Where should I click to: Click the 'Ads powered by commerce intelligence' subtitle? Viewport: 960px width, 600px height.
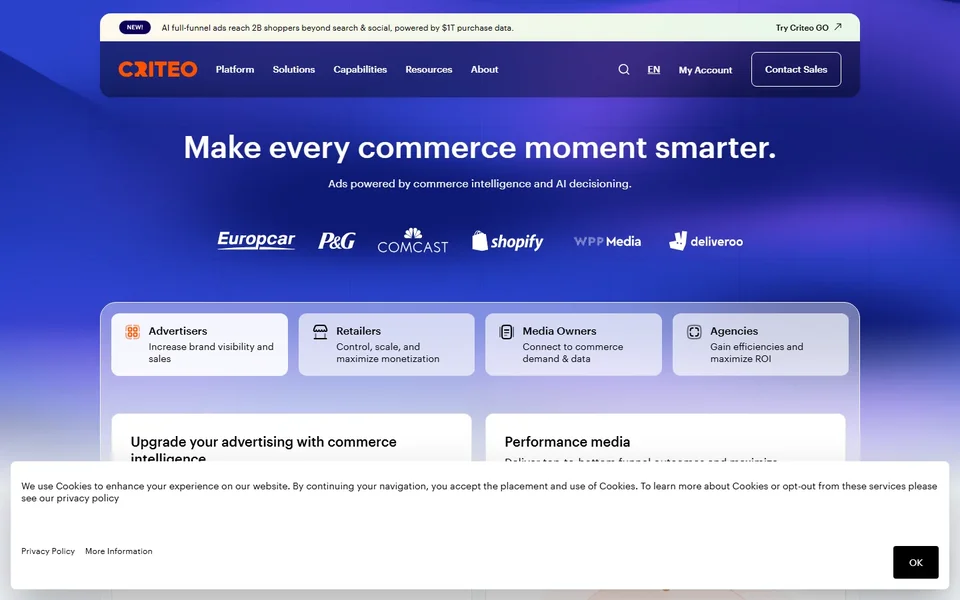point(480,184)
